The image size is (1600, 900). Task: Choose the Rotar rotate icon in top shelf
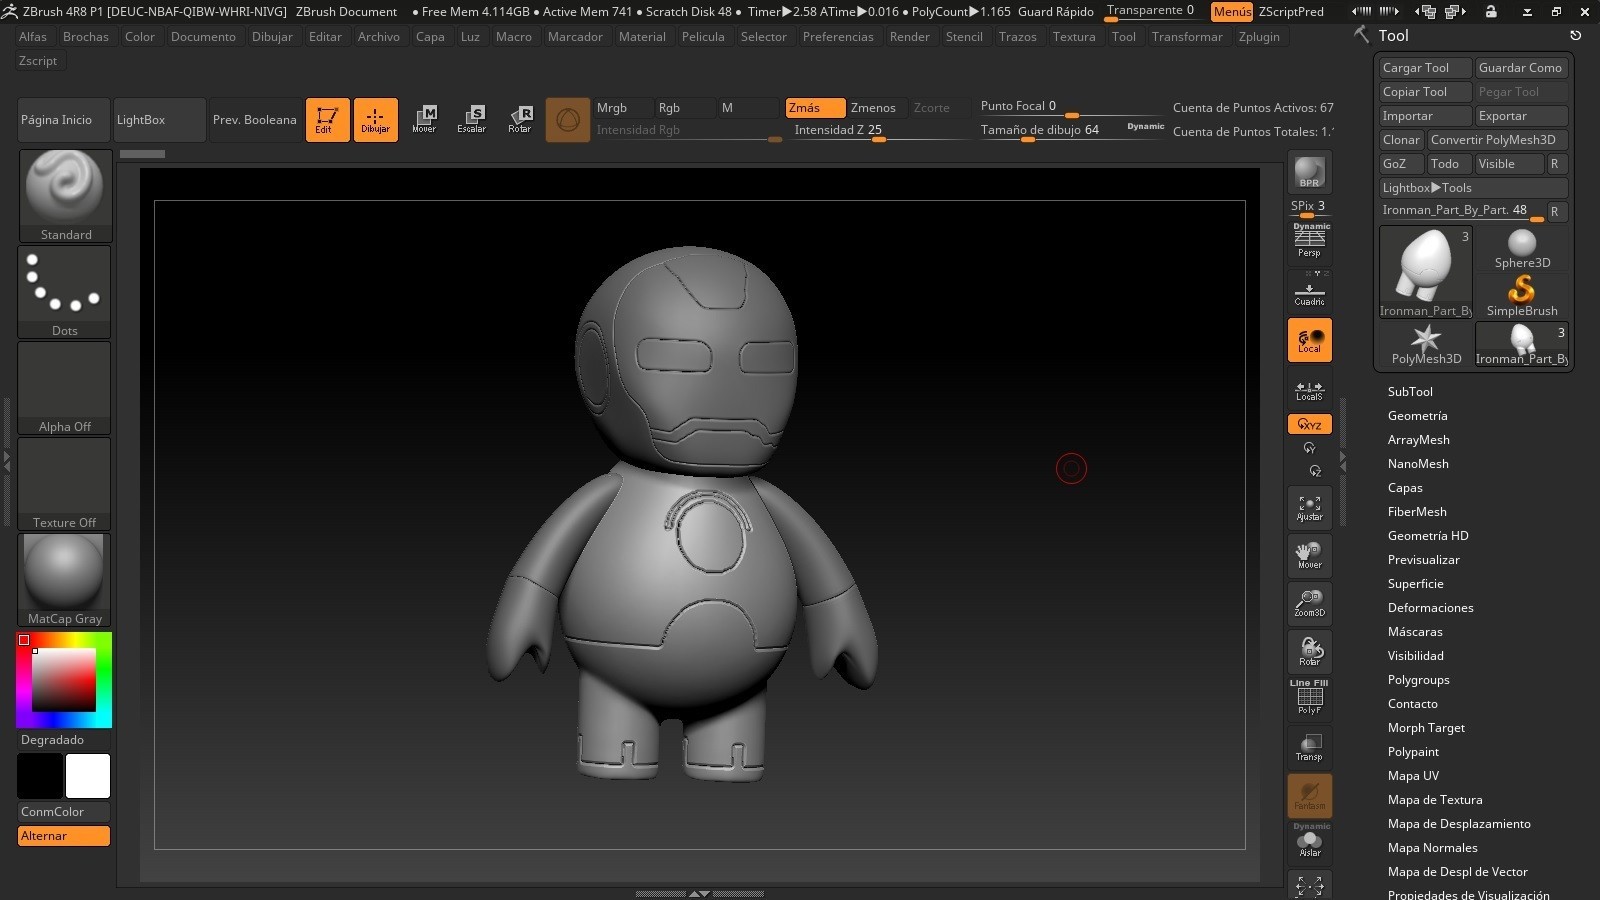point(520,120)
